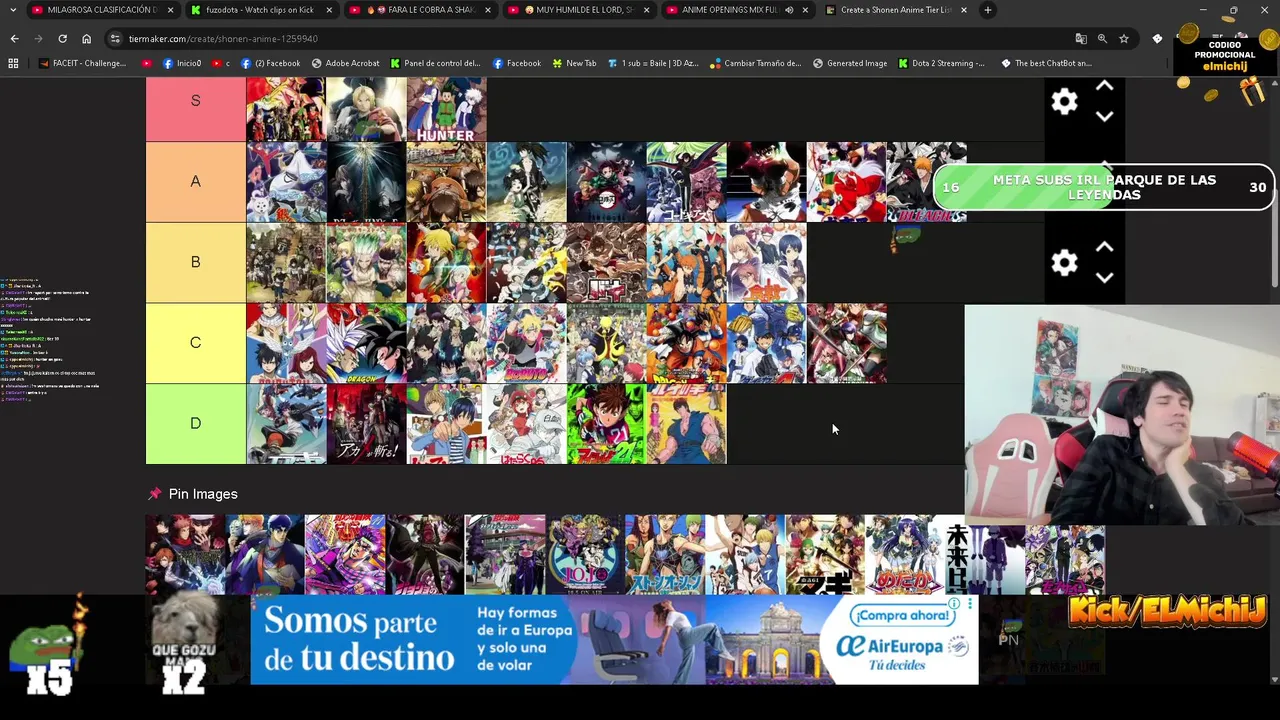The height and width of the screenshot is (720, 1280).
Task: Click the green D tier label
Action: (x=195, y=424)
